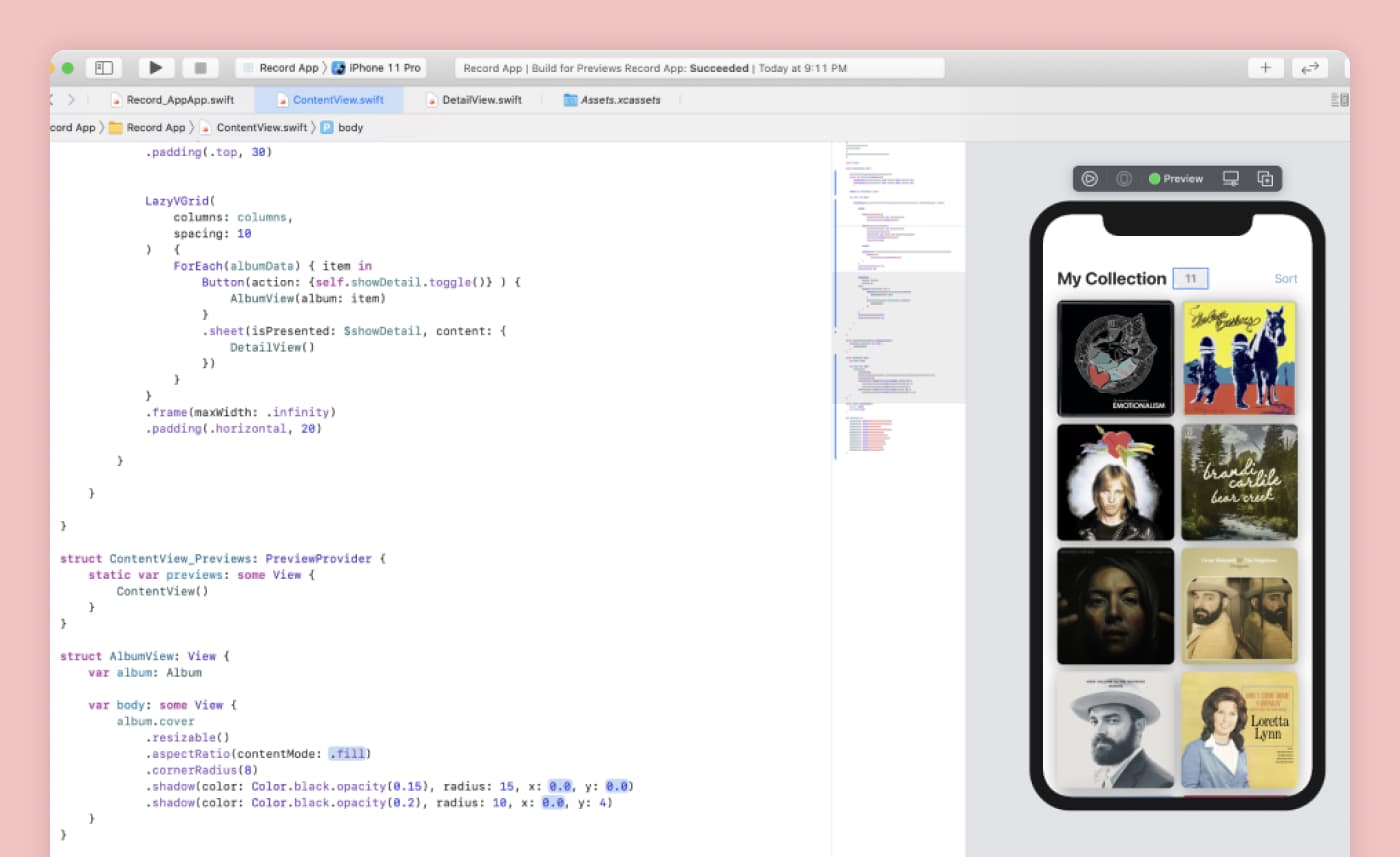Click the Swift file icon in jump bar
Screen dimensions: 1400x857
point(205,128)
